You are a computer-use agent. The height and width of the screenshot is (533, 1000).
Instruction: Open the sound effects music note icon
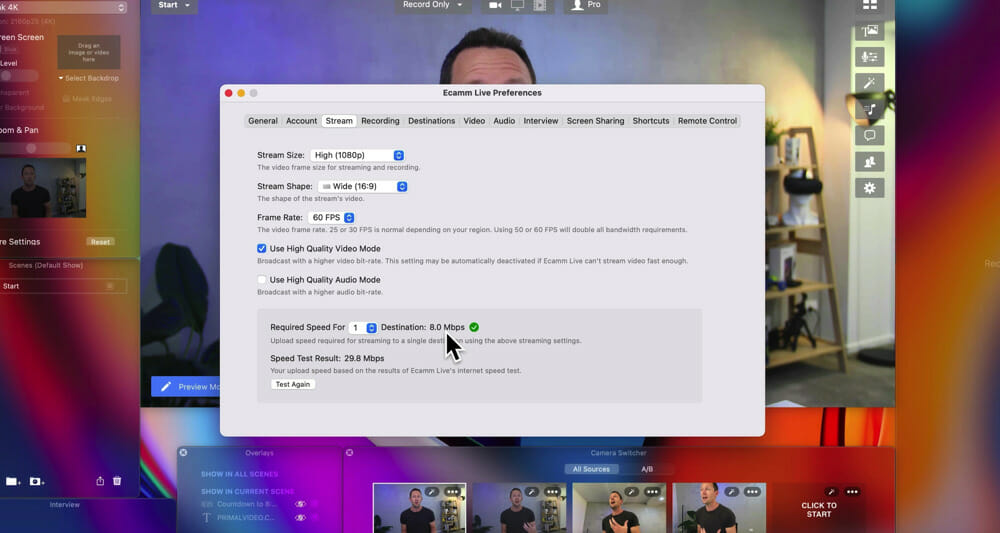pos(870,109)
